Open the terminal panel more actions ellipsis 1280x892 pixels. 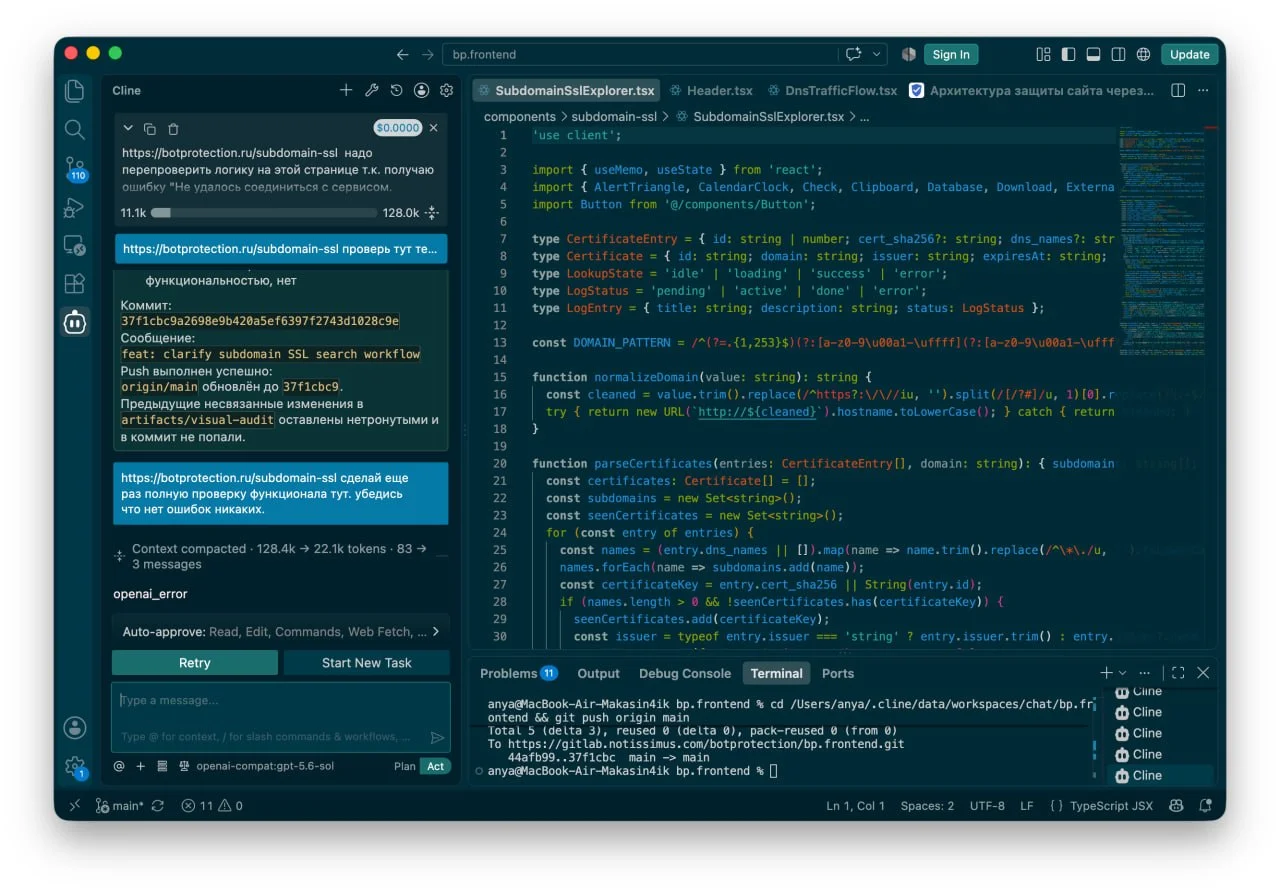(x=1144, y=673)
